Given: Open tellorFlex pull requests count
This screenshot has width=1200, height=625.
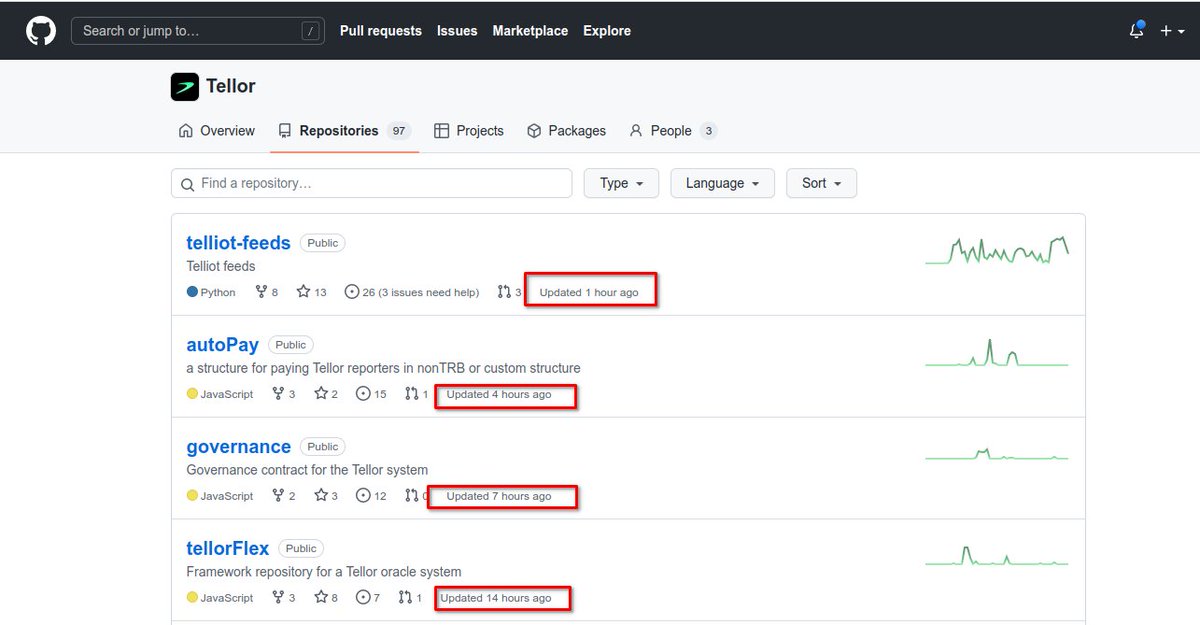Looking at the screenshot, I should 410,598.
